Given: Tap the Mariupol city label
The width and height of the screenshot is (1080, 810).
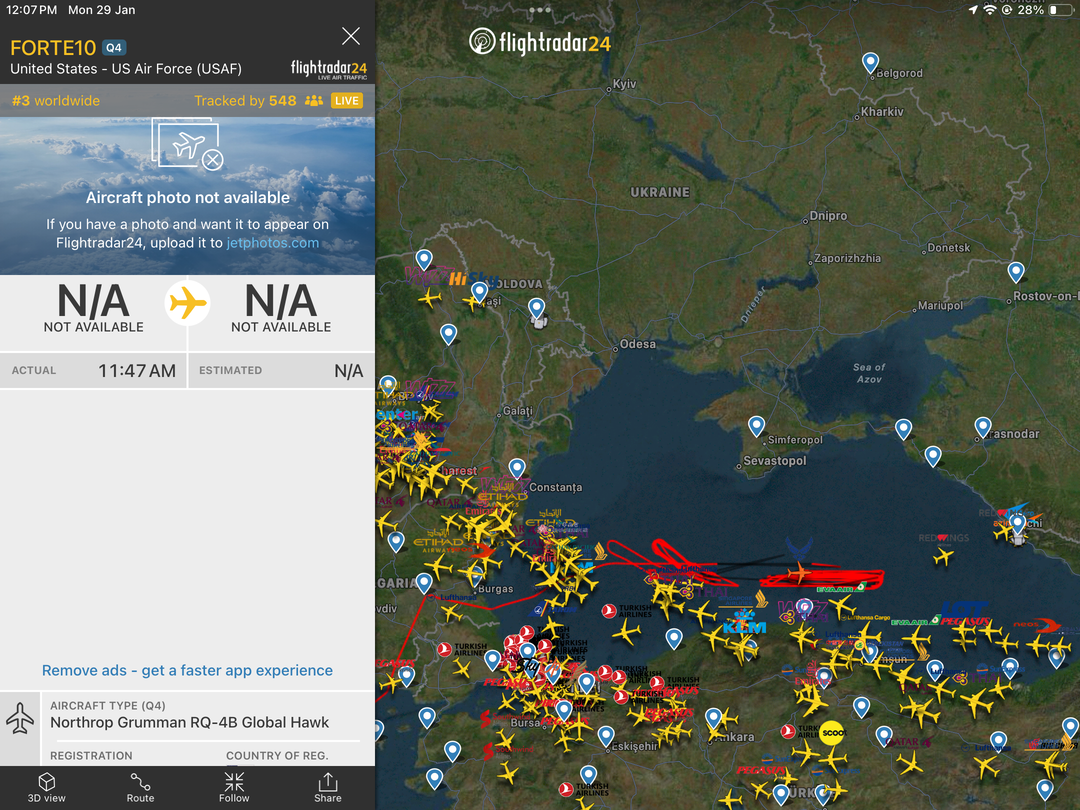Looking at the screenshot, I should point(940,306).
